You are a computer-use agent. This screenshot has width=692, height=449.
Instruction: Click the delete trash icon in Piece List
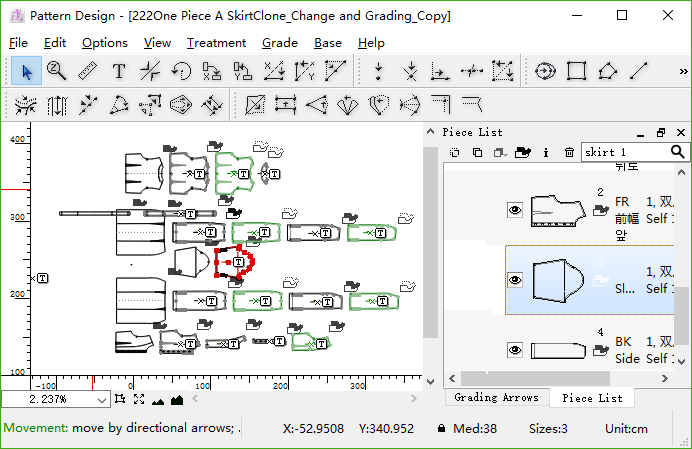click(569, 152)
